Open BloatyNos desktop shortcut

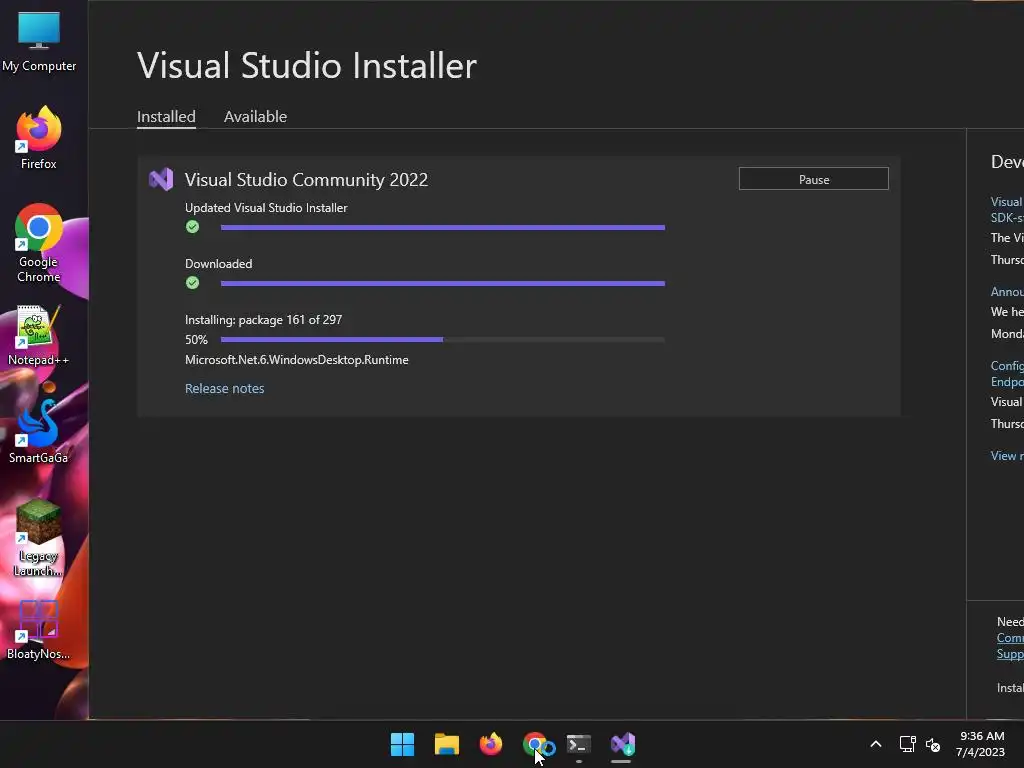coord(38,630)
